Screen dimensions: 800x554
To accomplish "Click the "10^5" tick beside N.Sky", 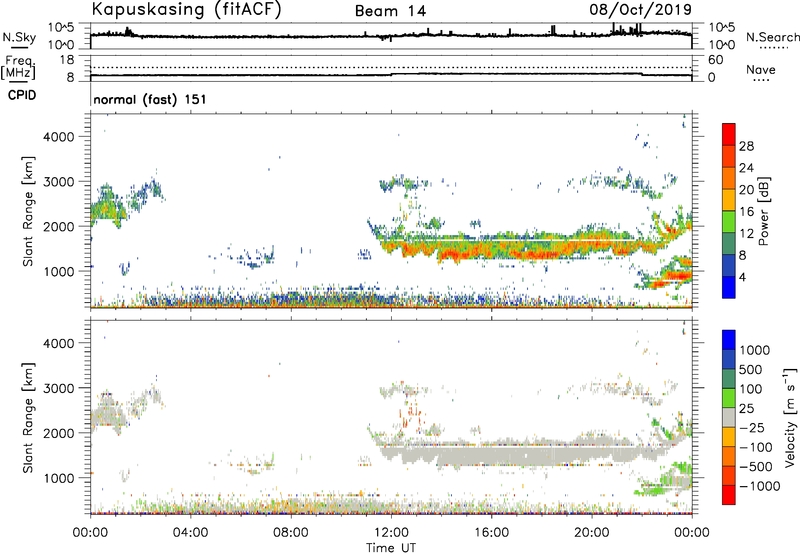I will point(61,27).
